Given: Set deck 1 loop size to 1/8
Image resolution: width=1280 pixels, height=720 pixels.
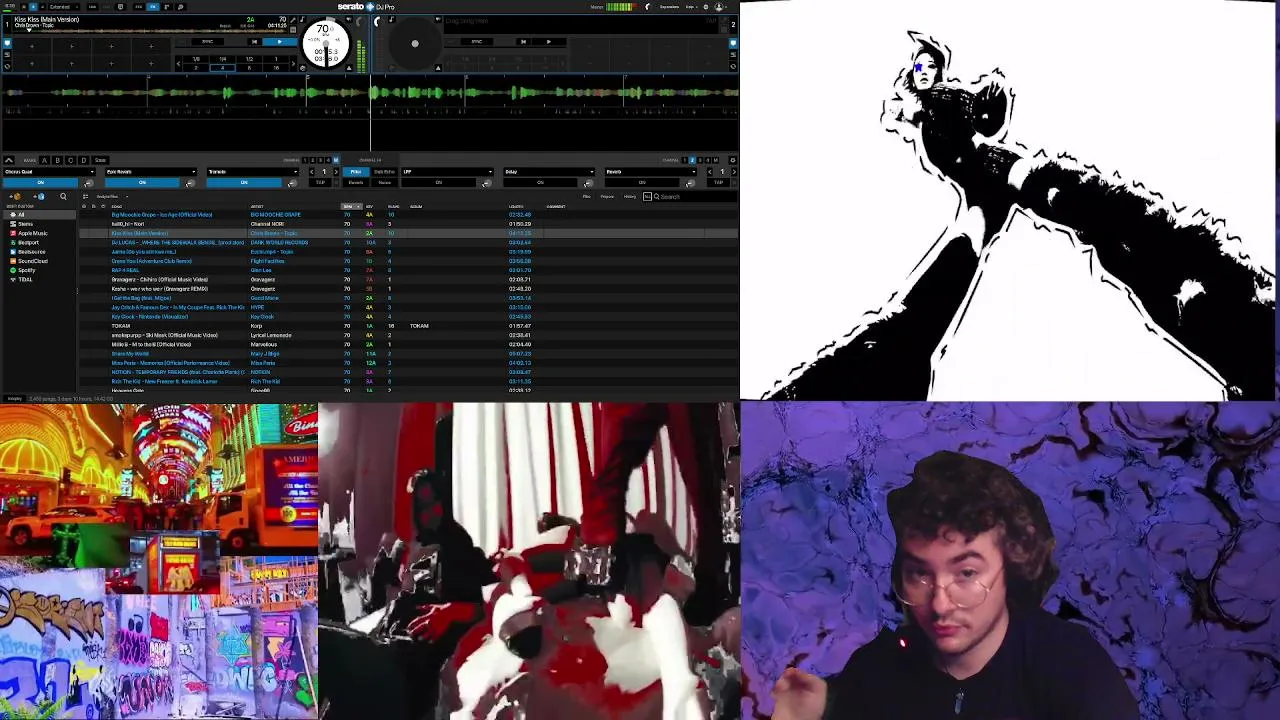Looking at the screenshot, I should (197, 59).
